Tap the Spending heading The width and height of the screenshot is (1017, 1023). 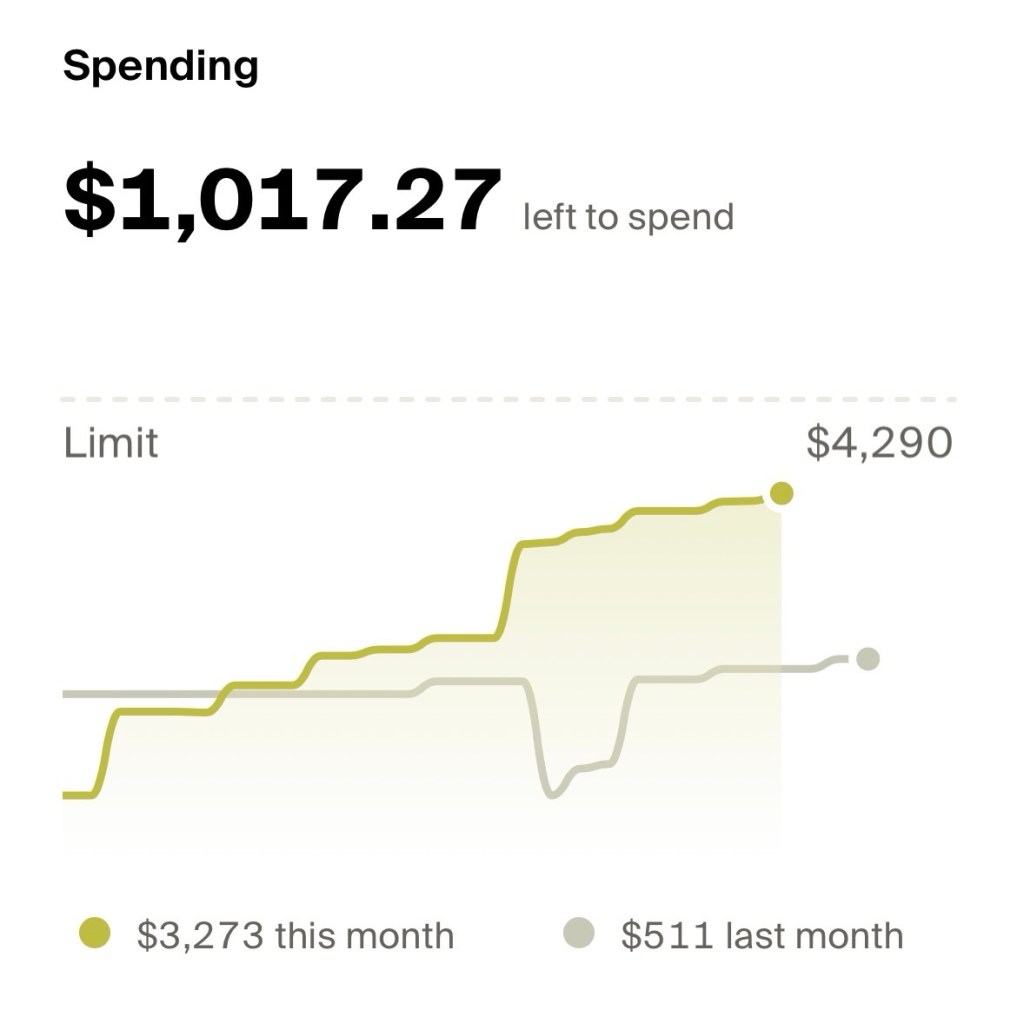[160, 66]
